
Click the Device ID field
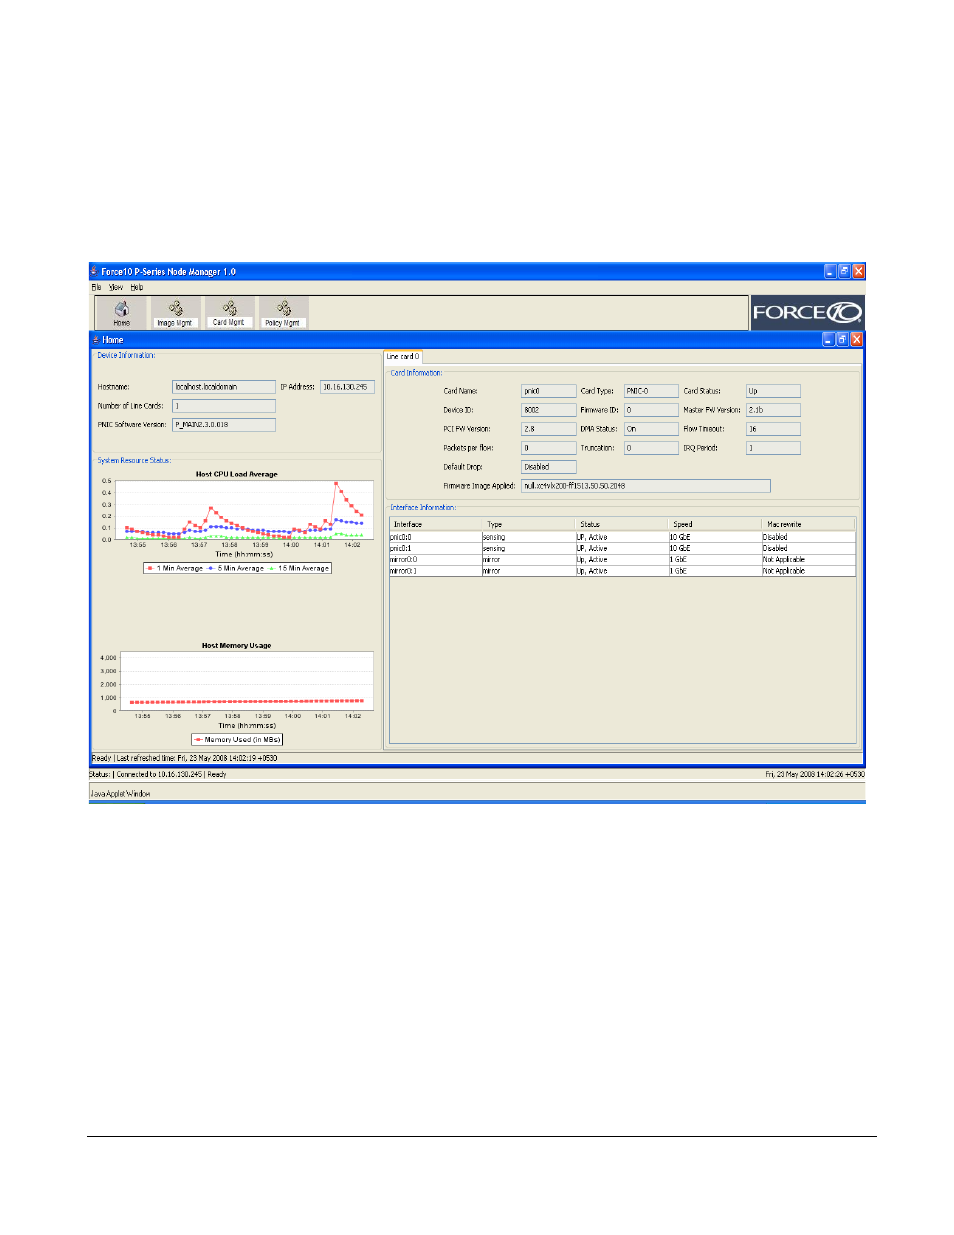coord(549,410)
